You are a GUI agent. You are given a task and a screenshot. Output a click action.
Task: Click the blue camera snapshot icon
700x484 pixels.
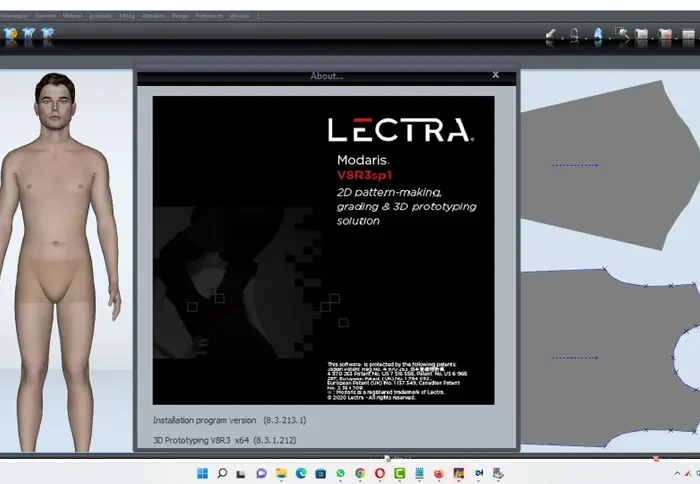(641, 35)
